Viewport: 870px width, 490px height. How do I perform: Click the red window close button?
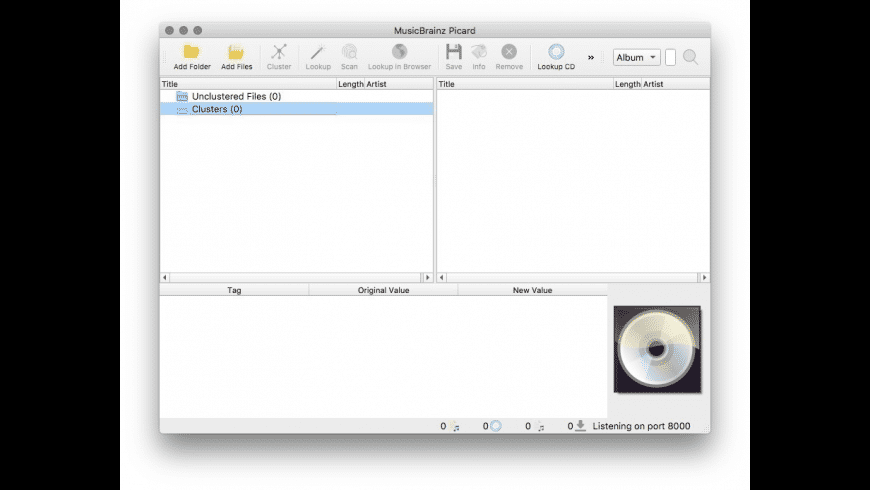point(169,31)
